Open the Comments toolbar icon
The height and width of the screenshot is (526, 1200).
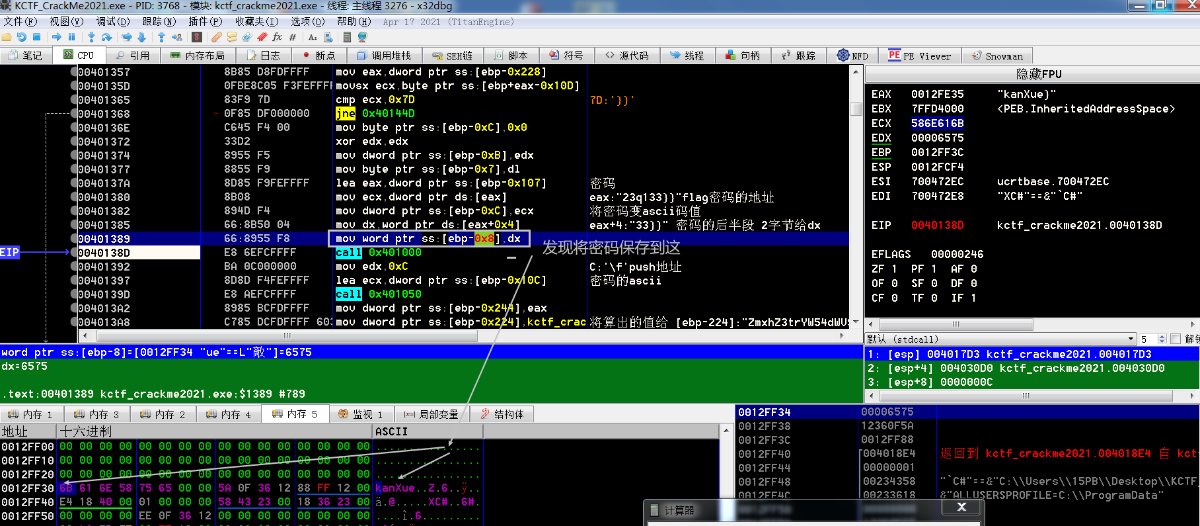tap(232, 37)
